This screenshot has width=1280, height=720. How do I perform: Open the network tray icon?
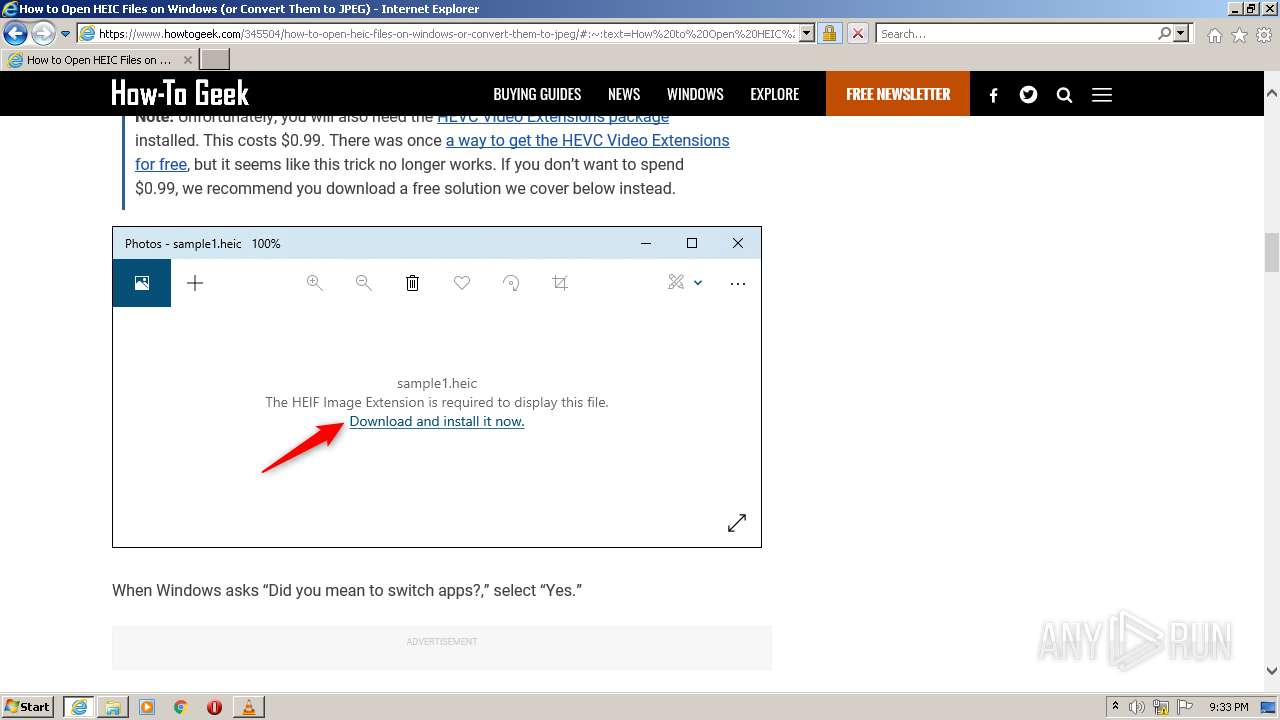[x=1161, y=707]
